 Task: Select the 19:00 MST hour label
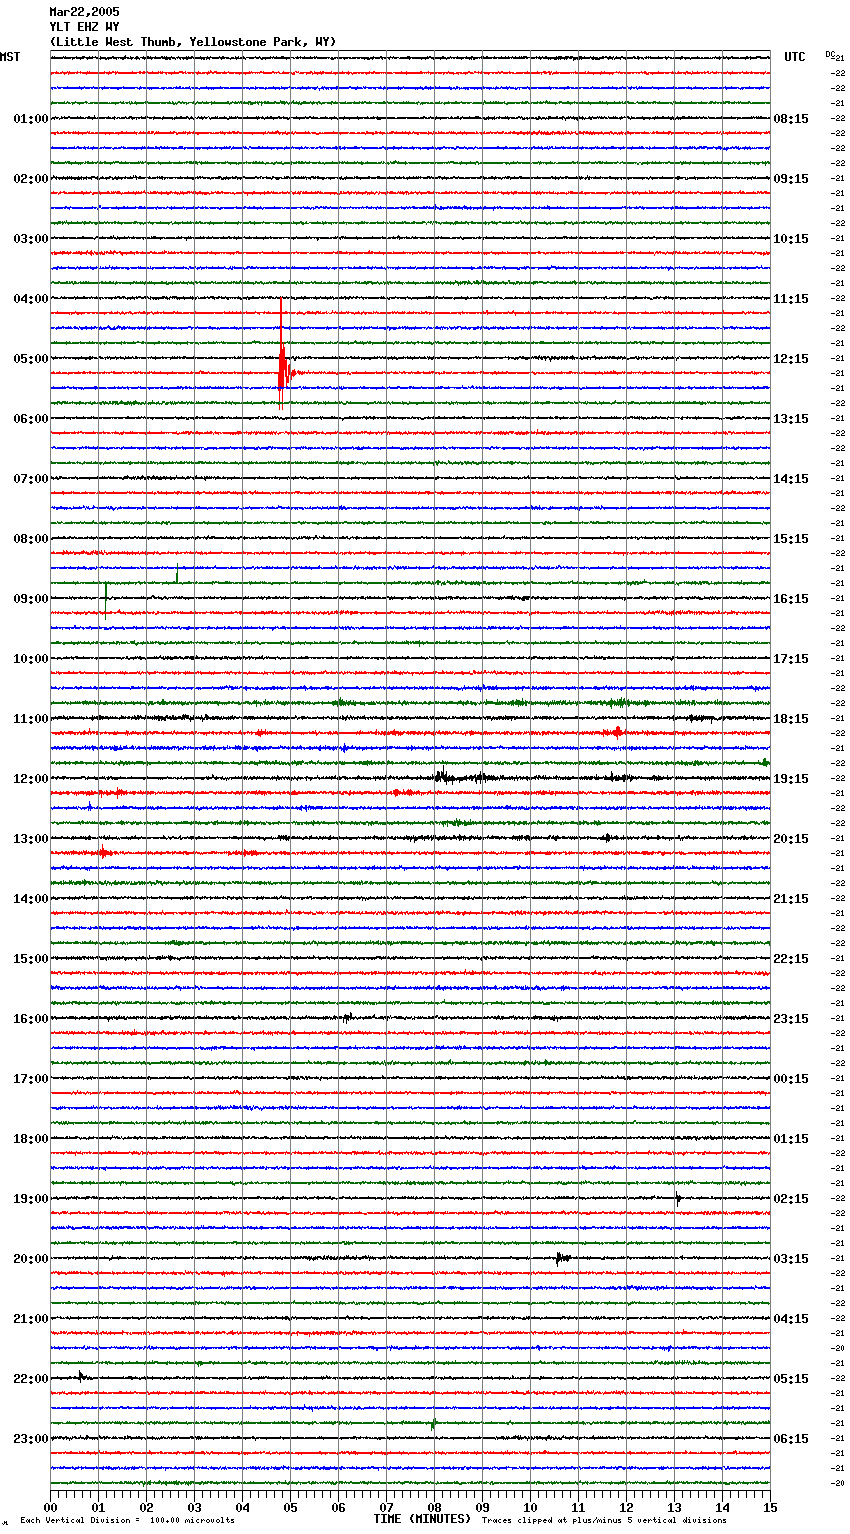pyautogui.click(x=31, y=1199)
